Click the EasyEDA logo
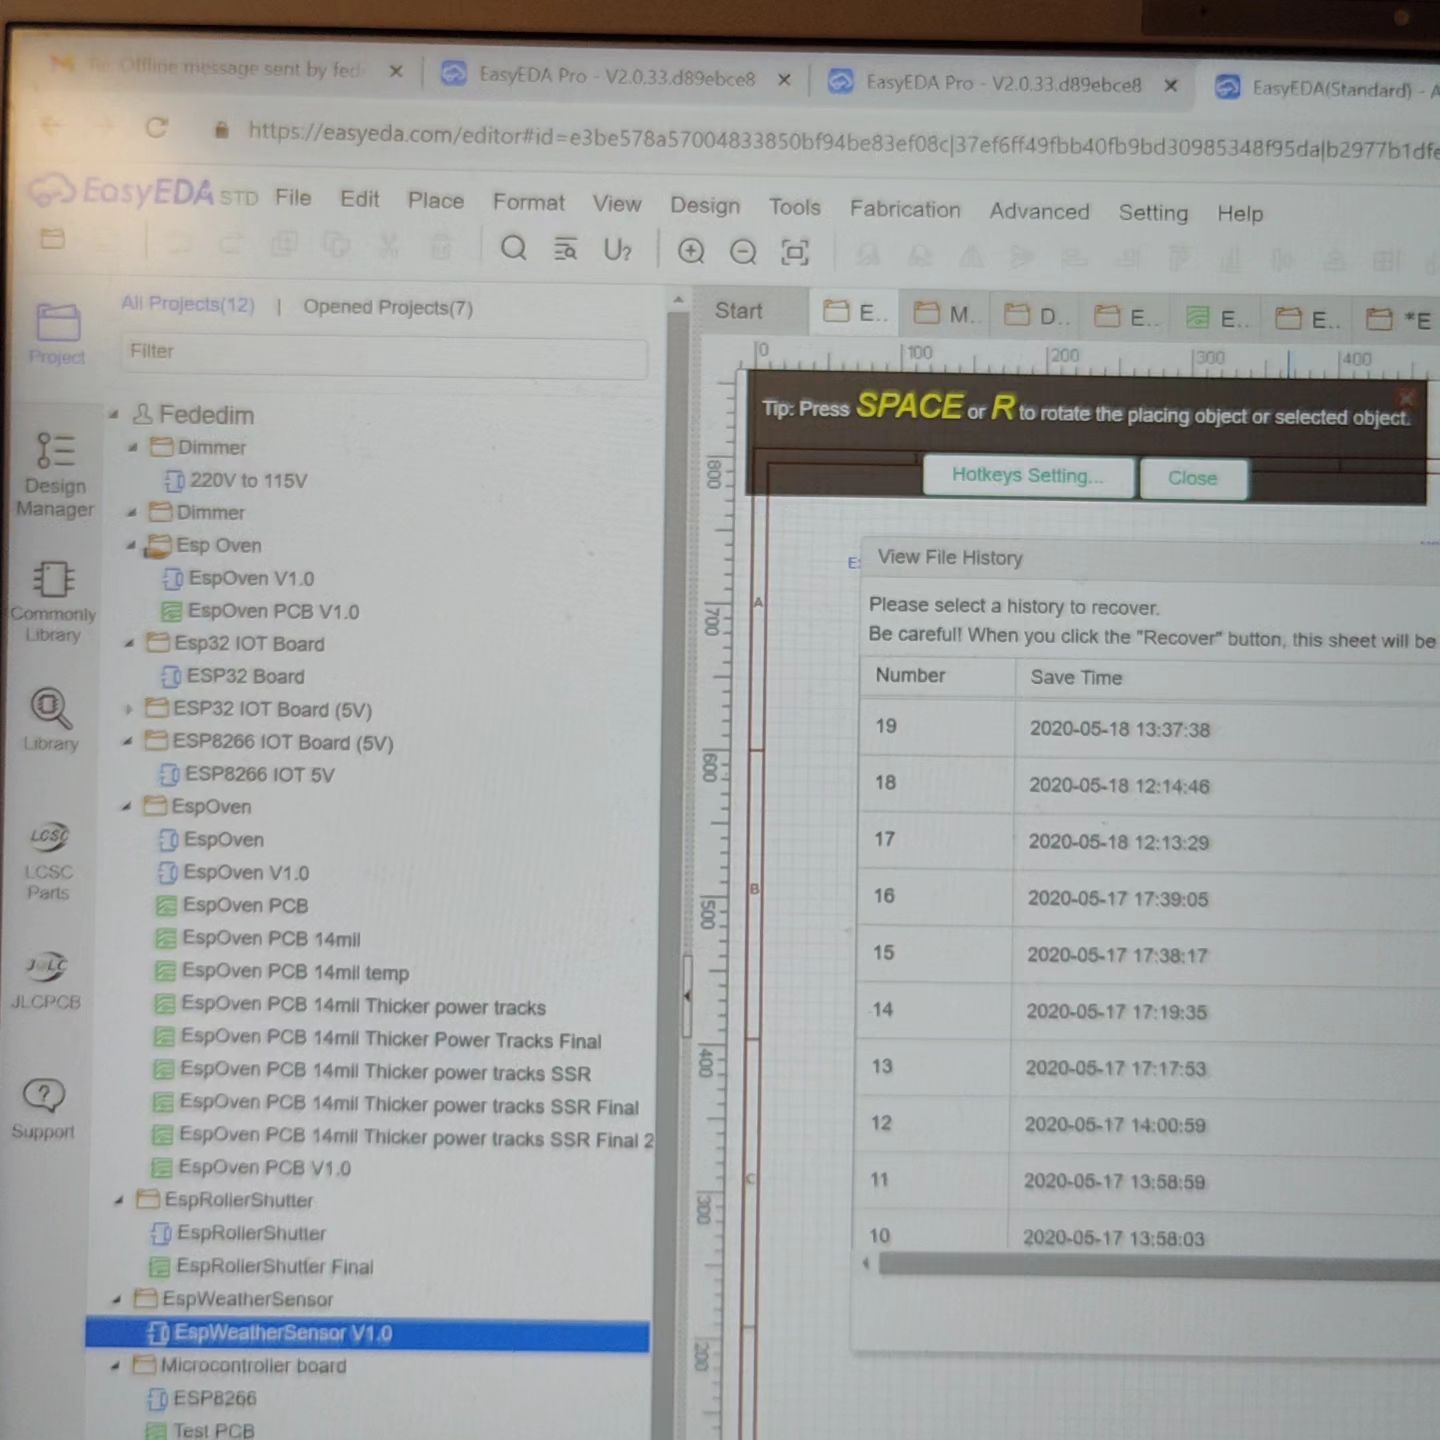The image size is (1440, 1440). click(140, 191)
